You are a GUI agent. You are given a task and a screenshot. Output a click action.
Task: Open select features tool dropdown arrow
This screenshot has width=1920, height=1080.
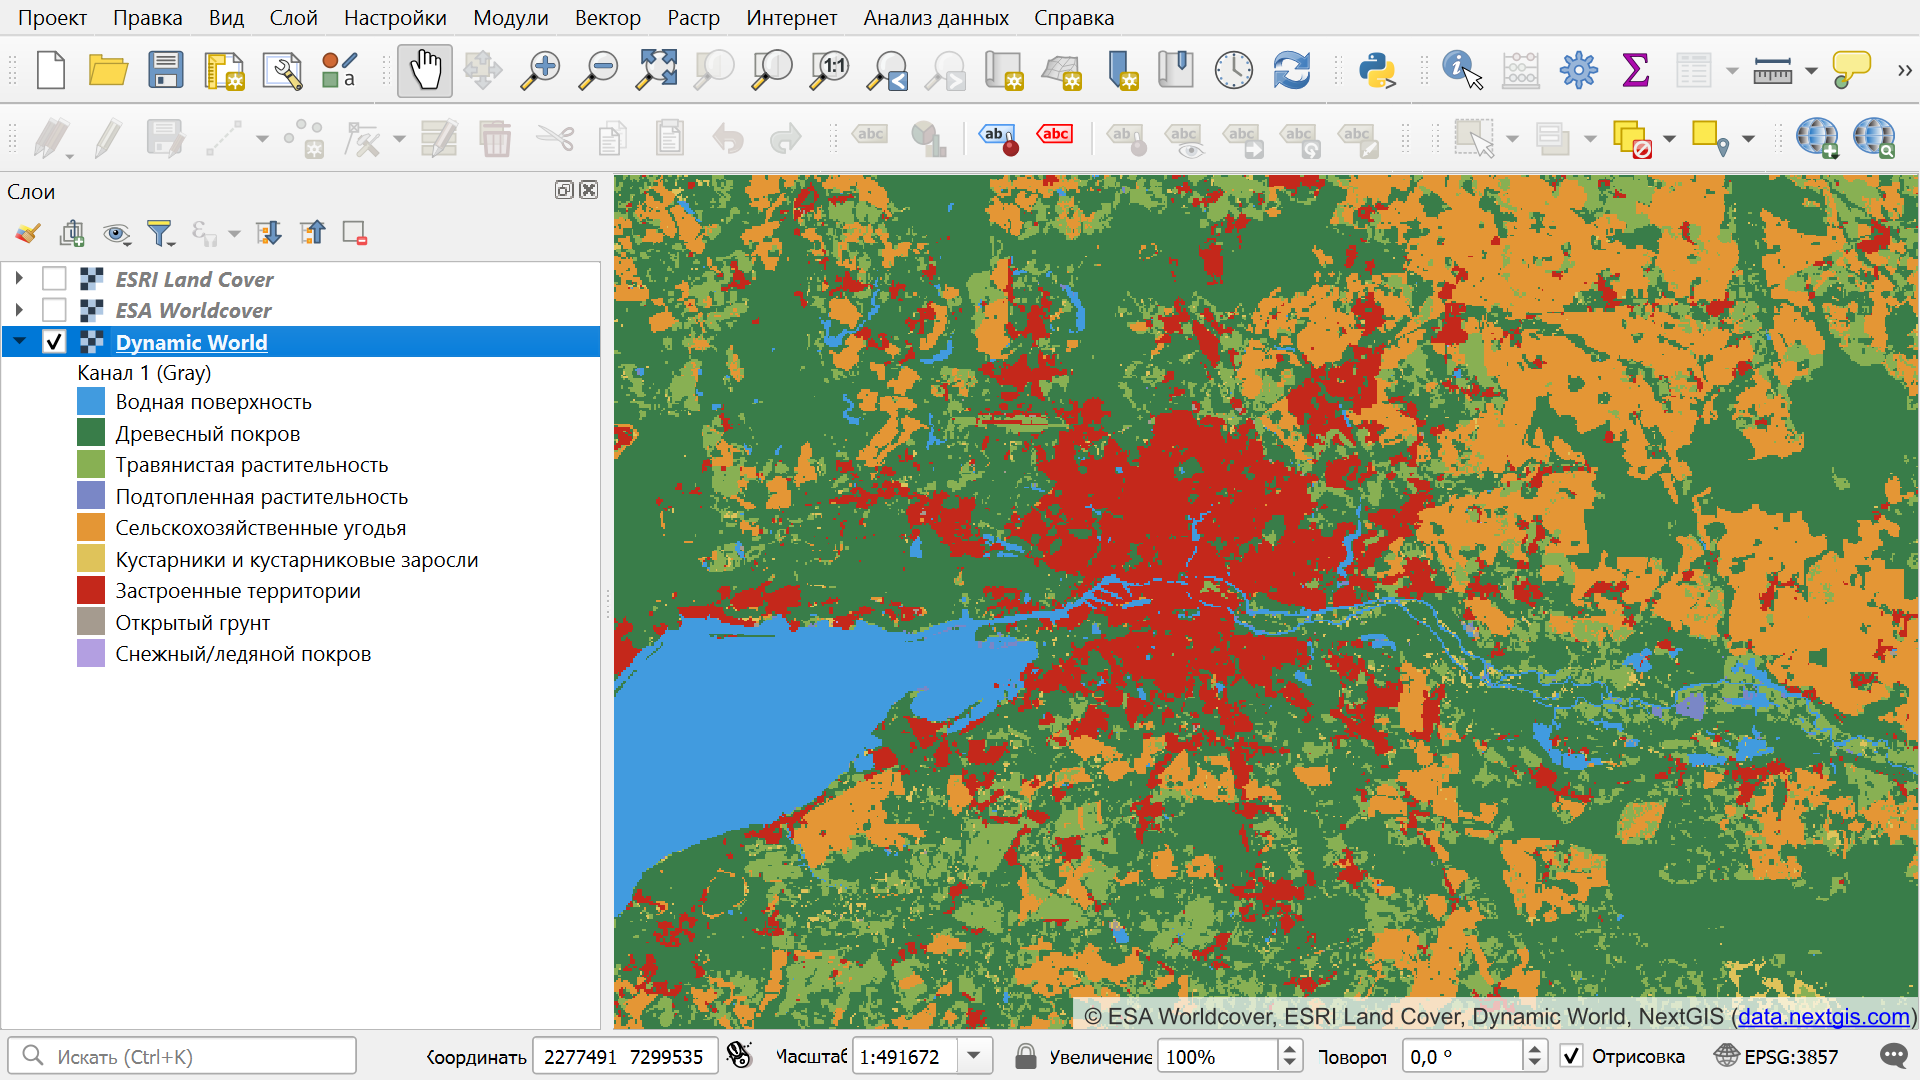coord(1511,138)
